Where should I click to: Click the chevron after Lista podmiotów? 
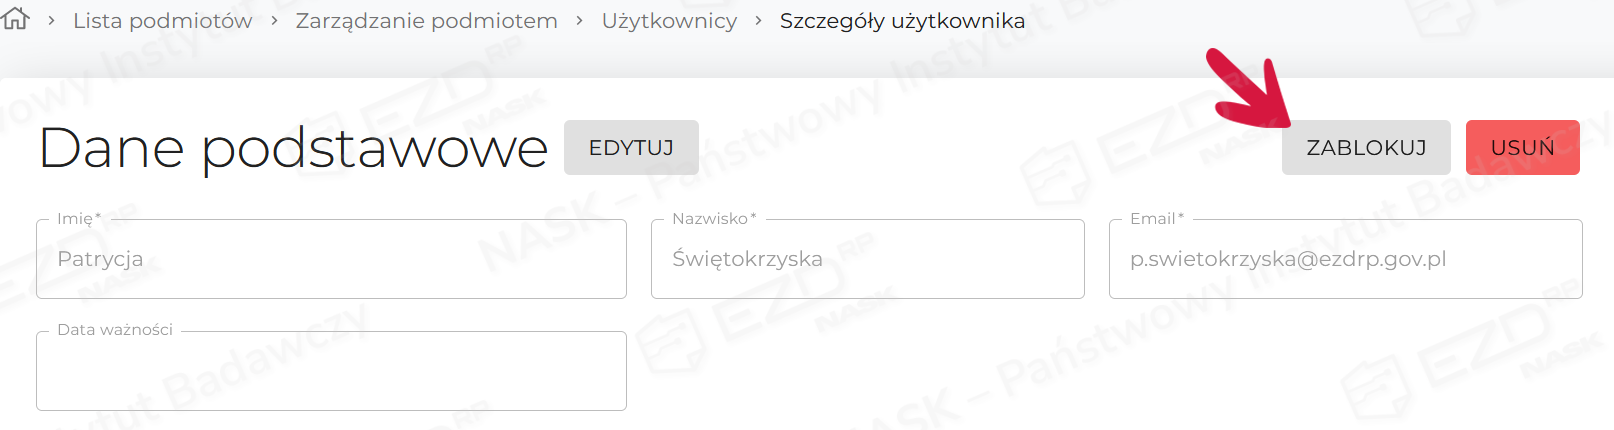274,21
